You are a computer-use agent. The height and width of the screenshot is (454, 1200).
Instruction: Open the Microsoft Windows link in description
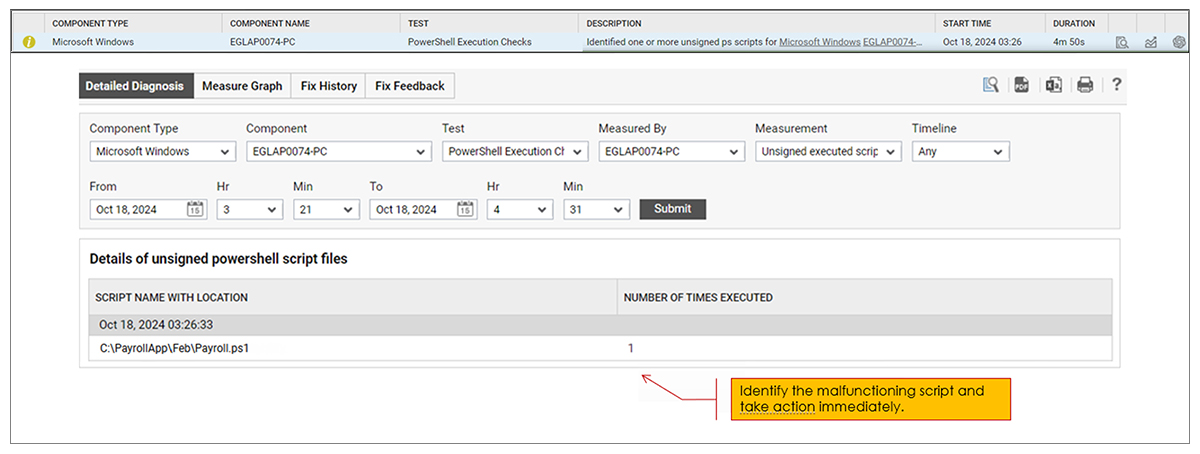point(818,42)
